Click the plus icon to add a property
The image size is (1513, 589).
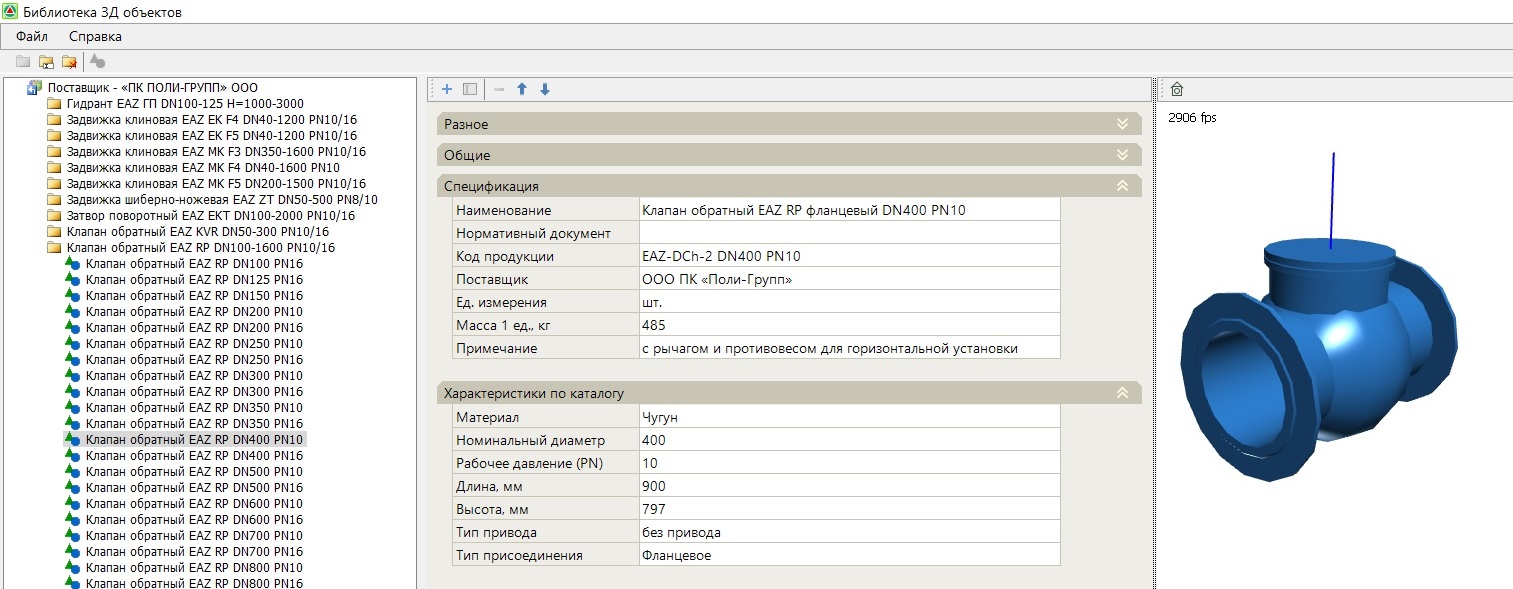point(447,89)
